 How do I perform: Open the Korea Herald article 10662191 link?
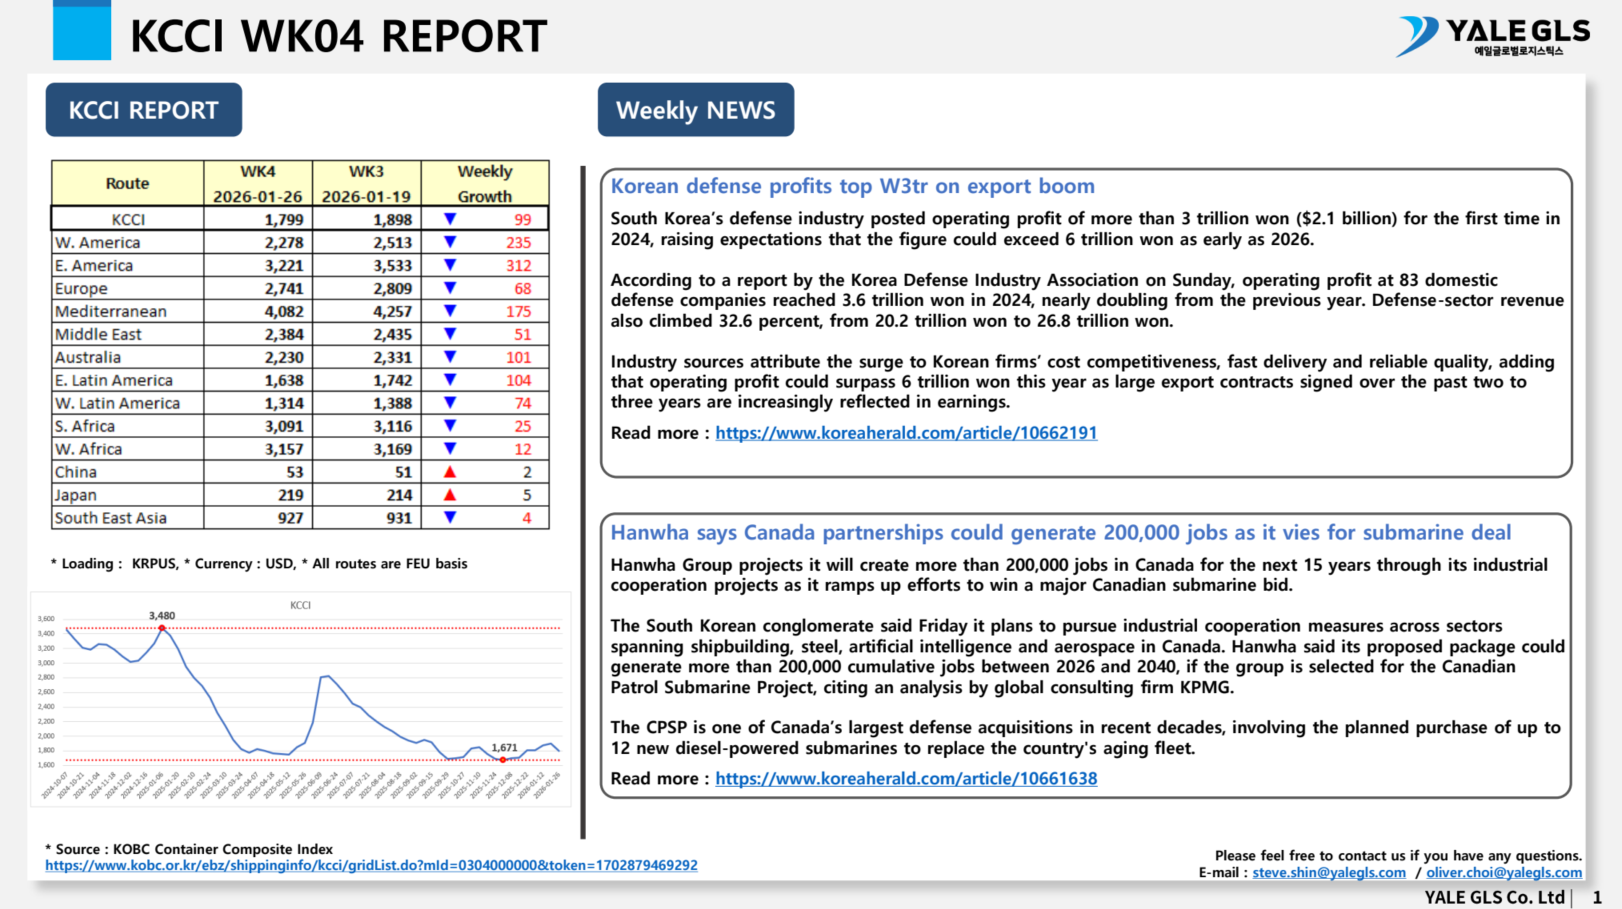point(906,433)
